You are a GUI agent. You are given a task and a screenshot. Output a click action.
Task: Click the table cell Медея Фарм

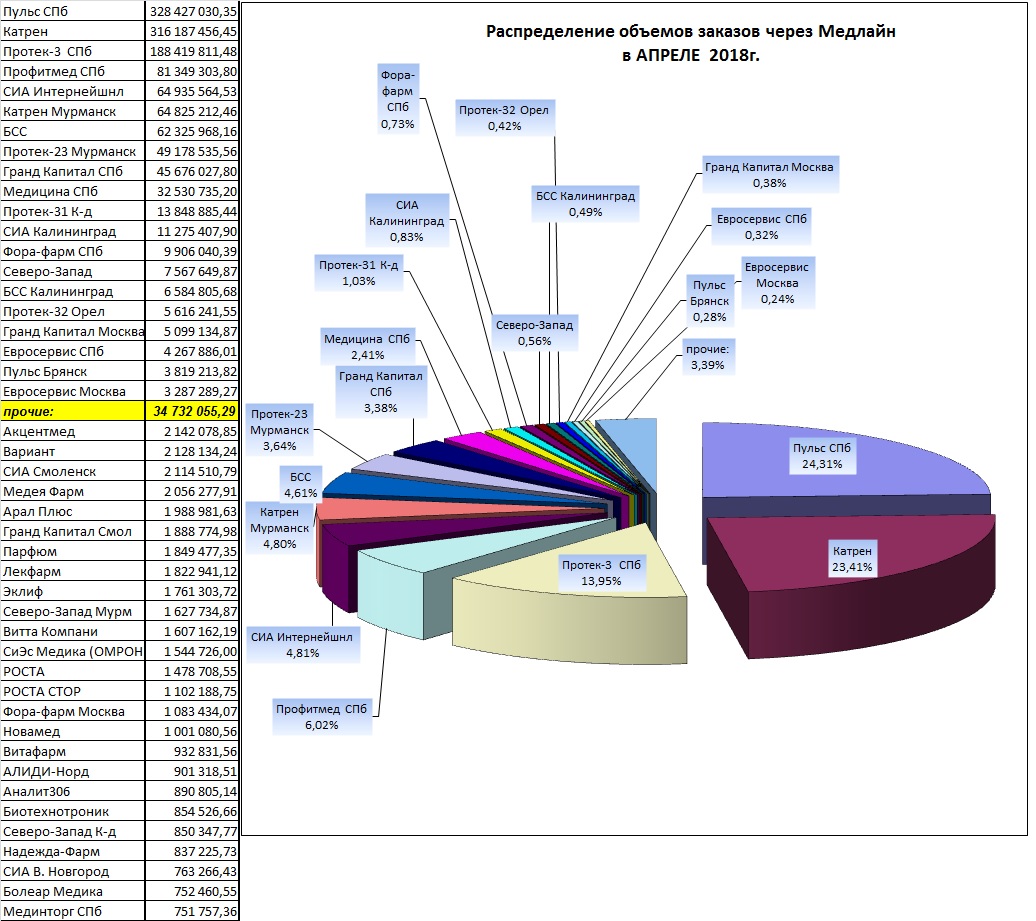pyautogui.click(x=72, y=492)
